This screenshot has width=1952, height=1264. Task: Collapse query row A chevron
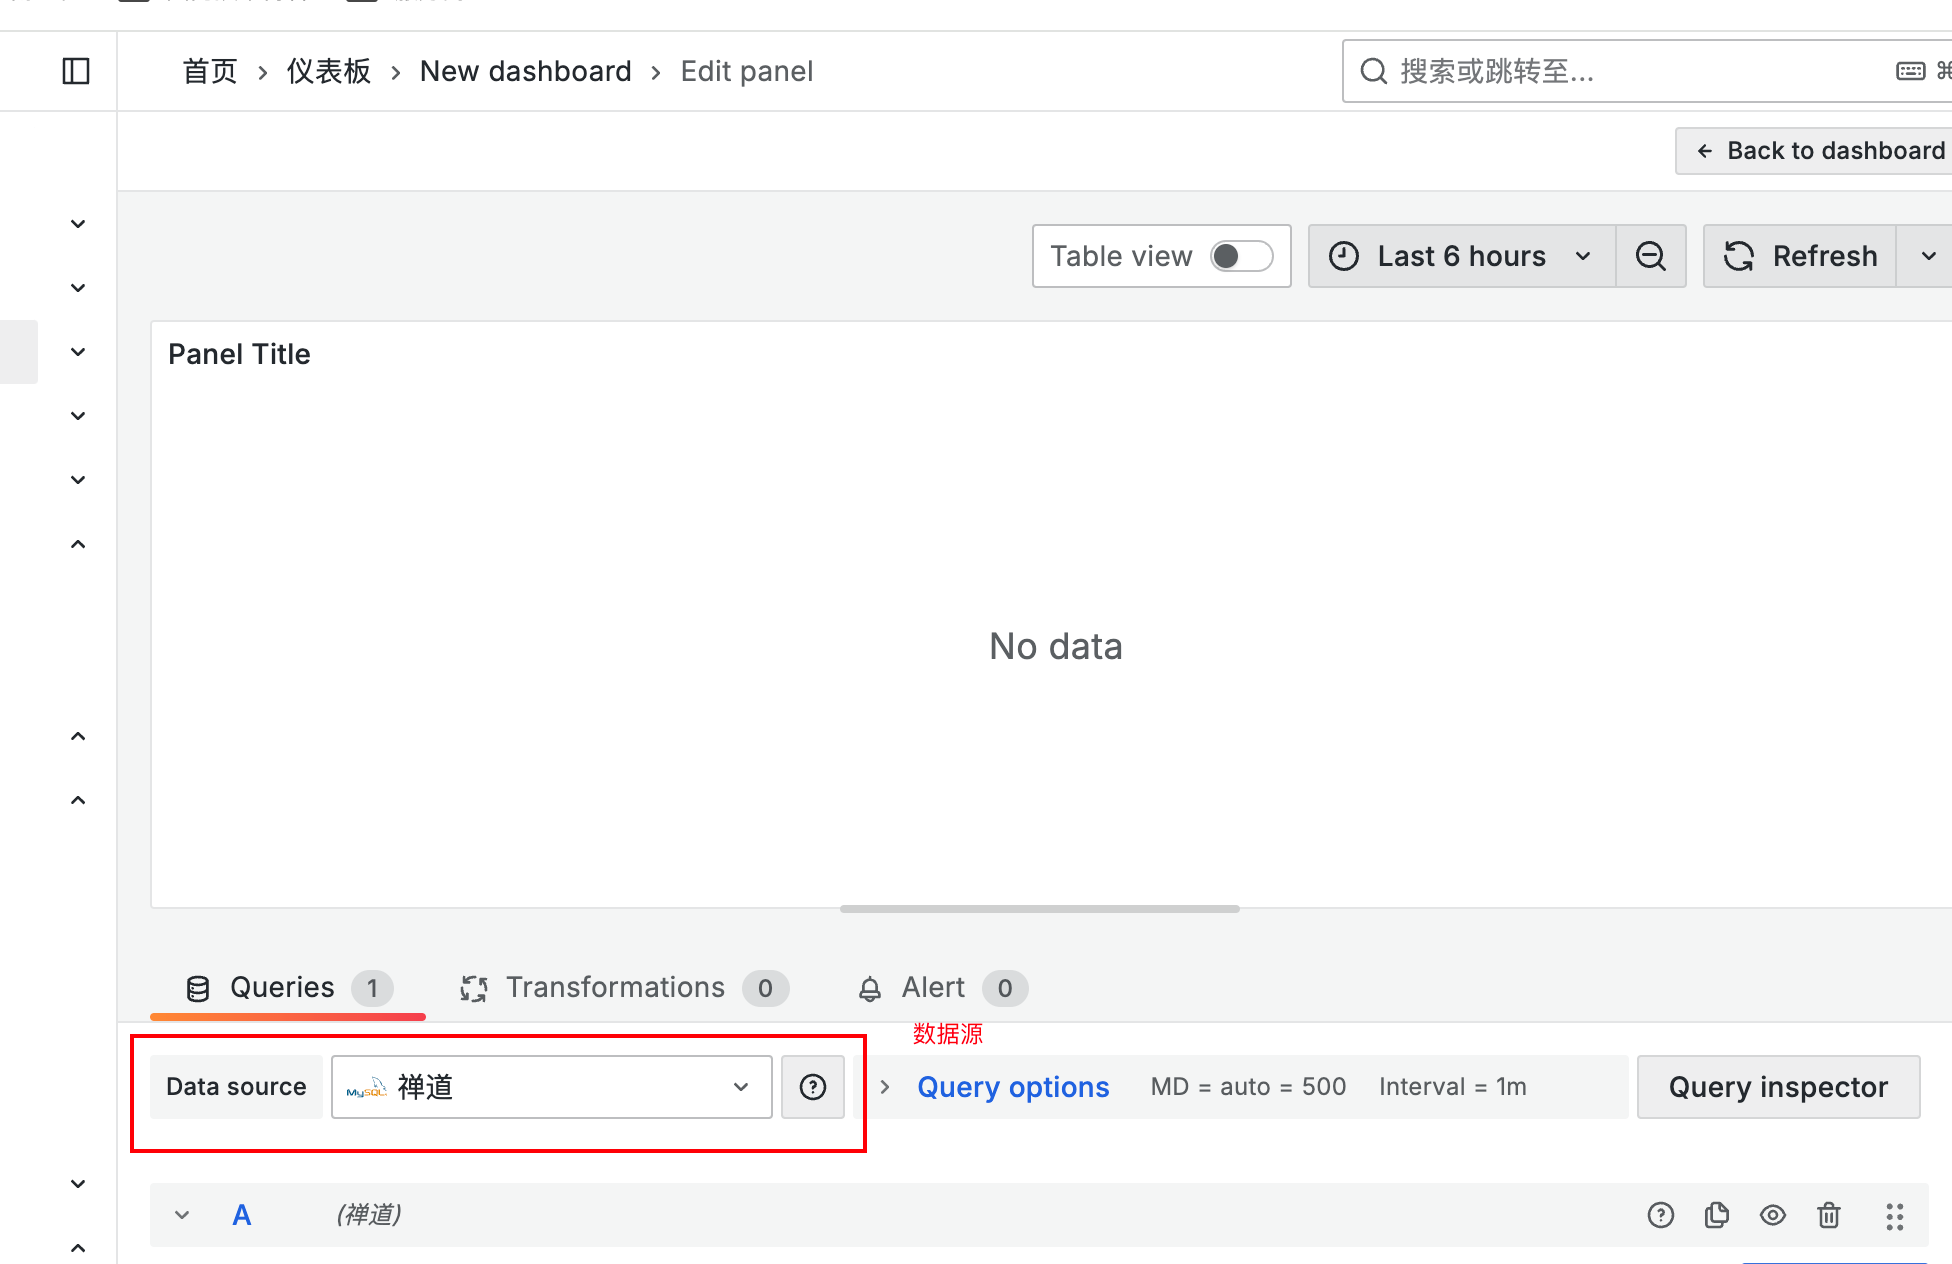pyautogui.click(x=182, y=1215)
